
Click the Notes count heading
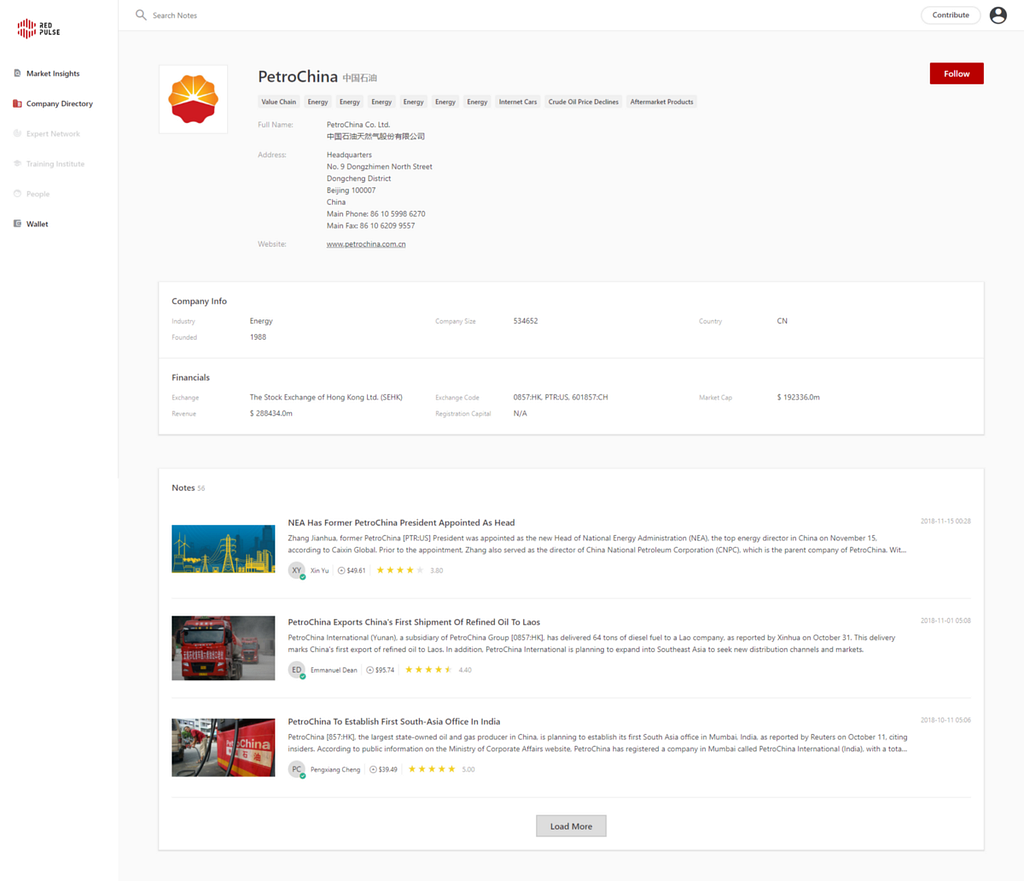[188, 488]
